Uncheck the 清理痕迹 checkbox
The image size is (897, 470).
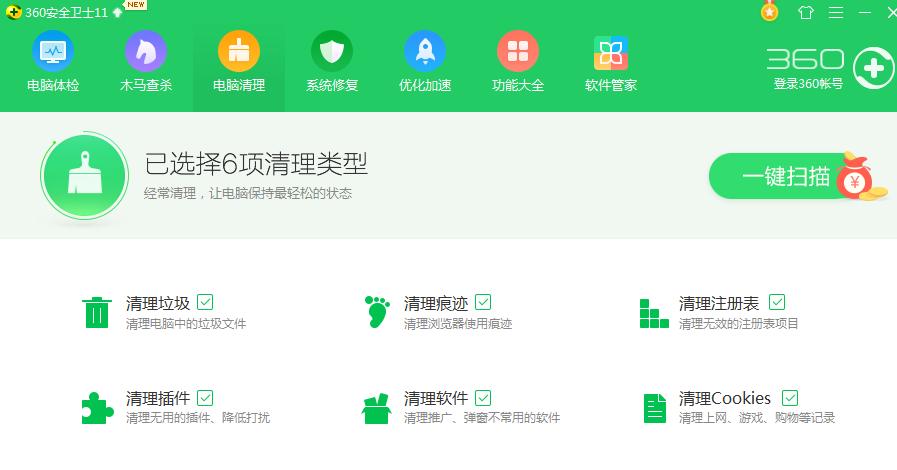click(x=483, y=302)
